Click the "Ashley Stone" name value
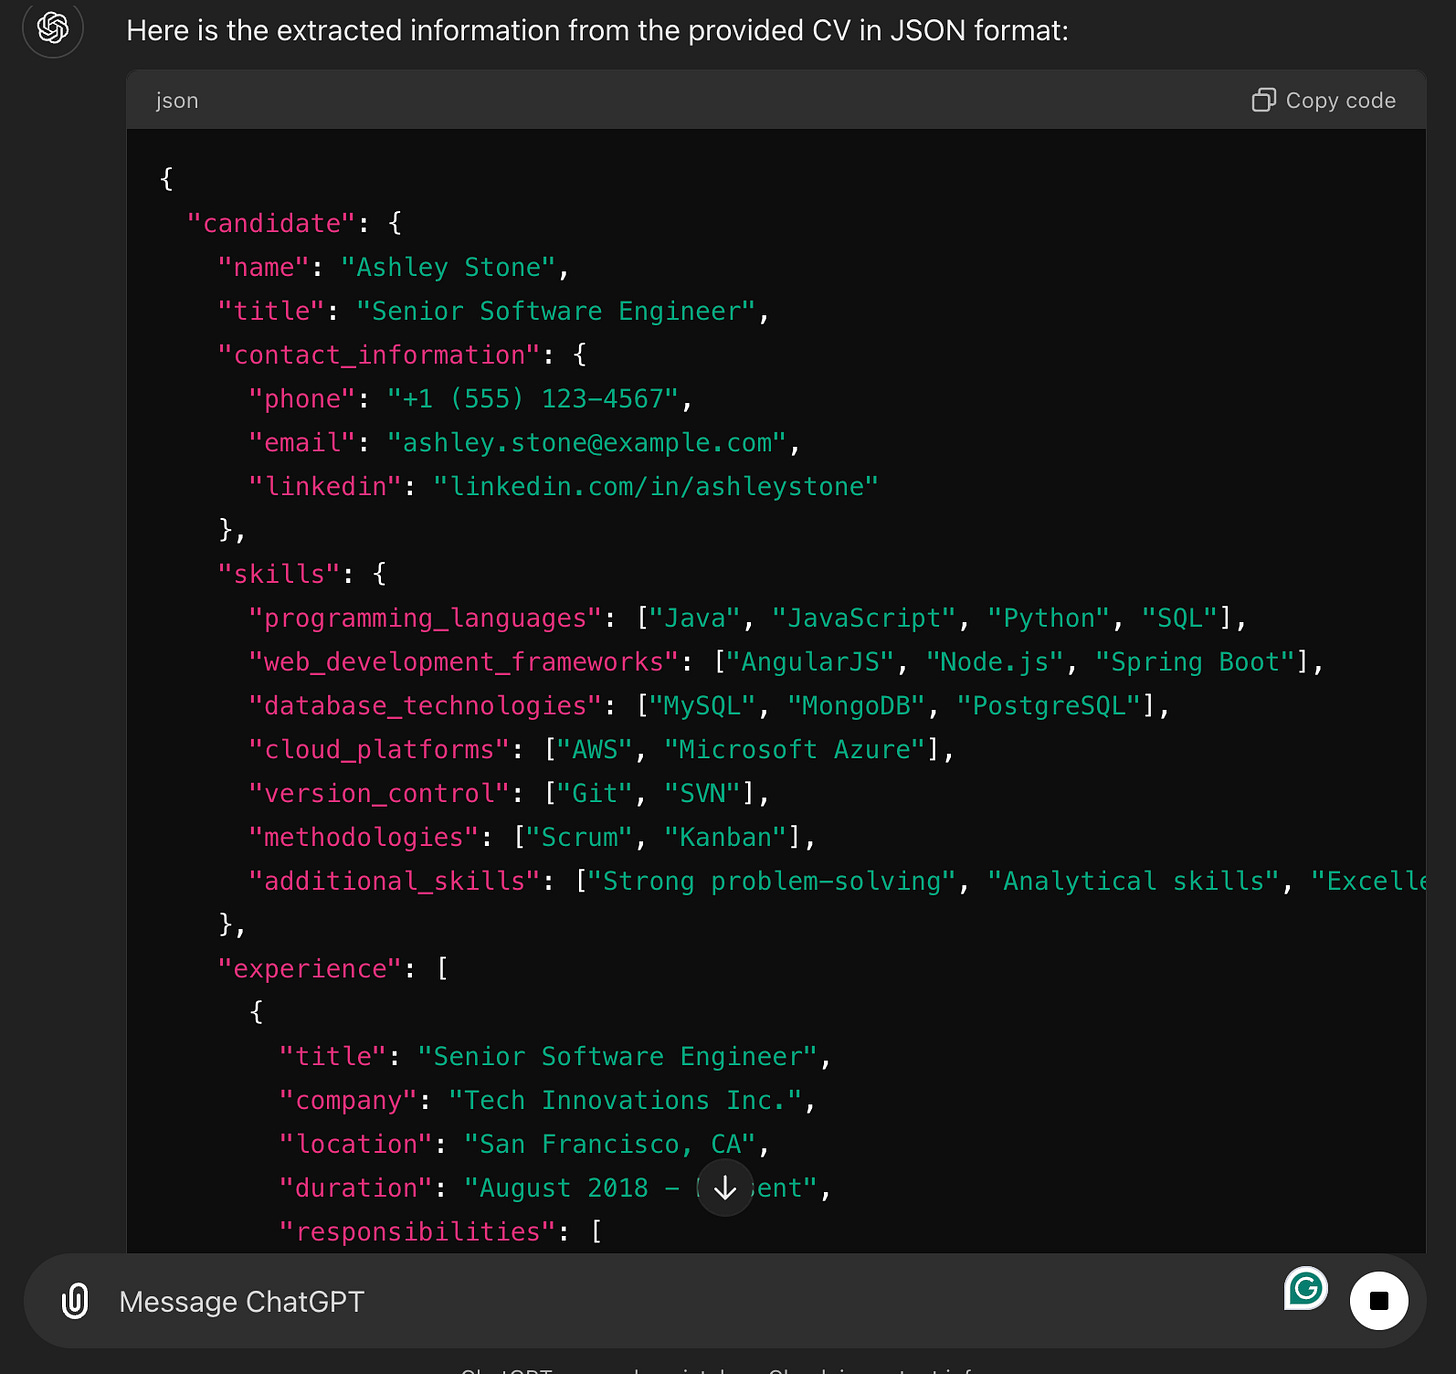This screenshot has width=1456, height=1374. point(448,267)
